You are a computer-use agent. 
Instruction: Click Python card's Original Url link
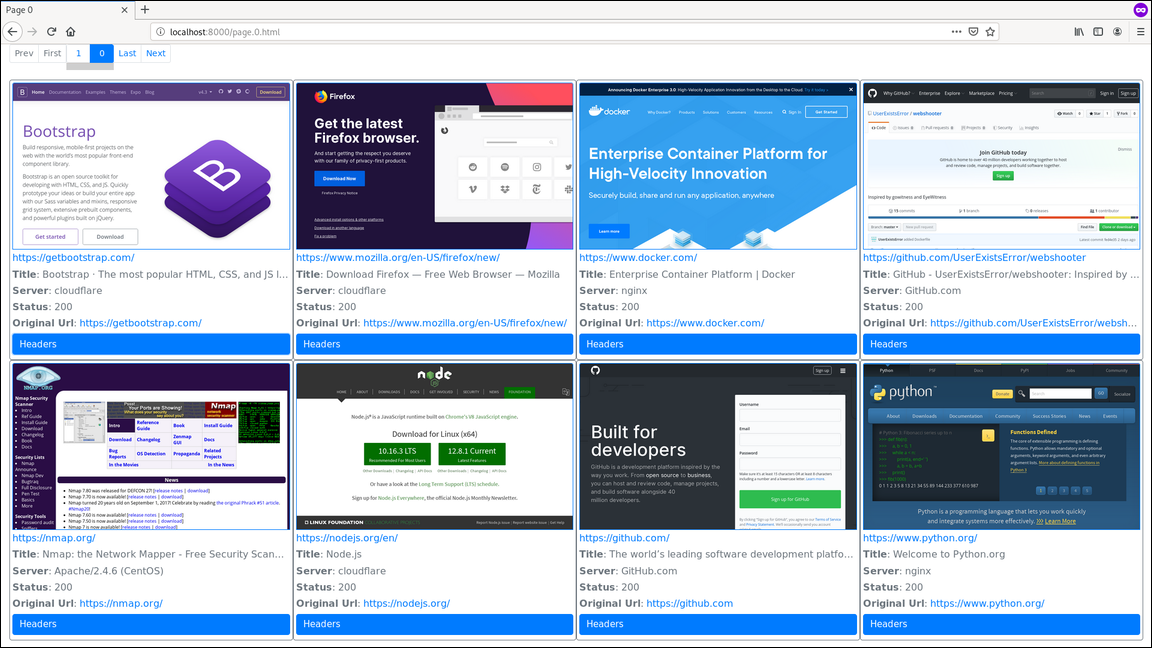click(987, 603)
